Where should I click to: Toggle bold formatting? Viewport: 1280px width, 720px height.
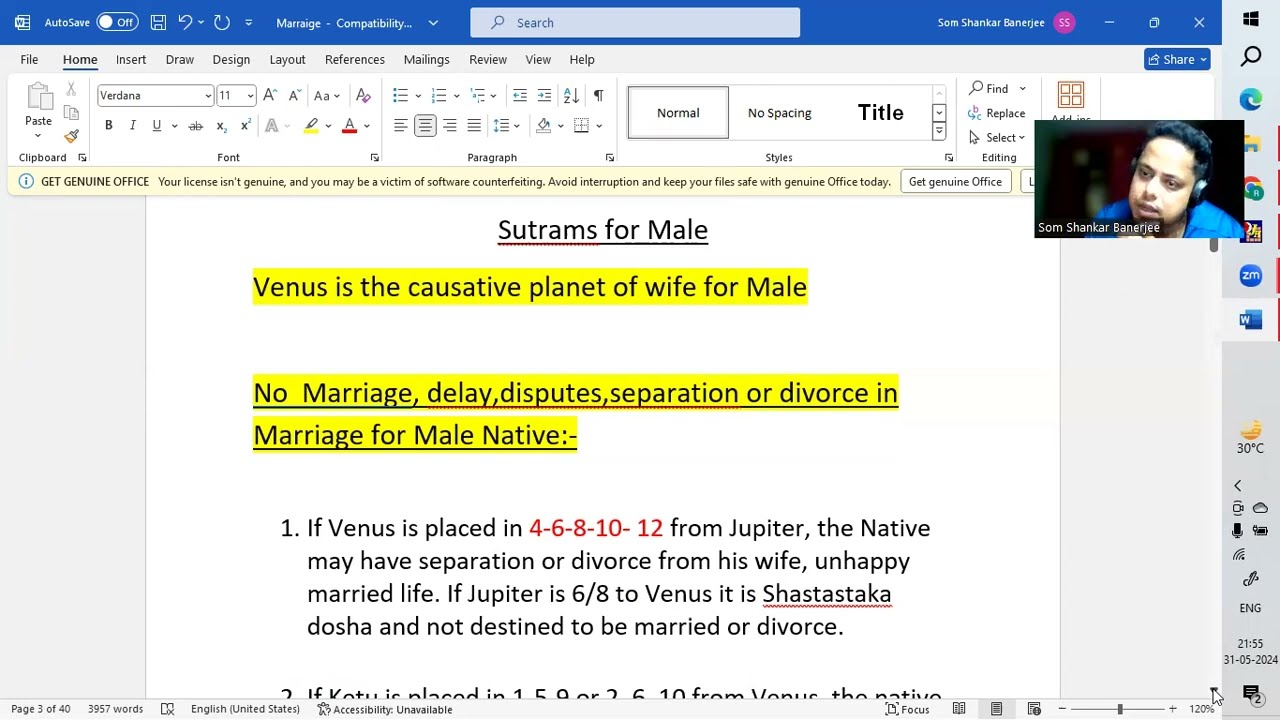coord(108,125)
